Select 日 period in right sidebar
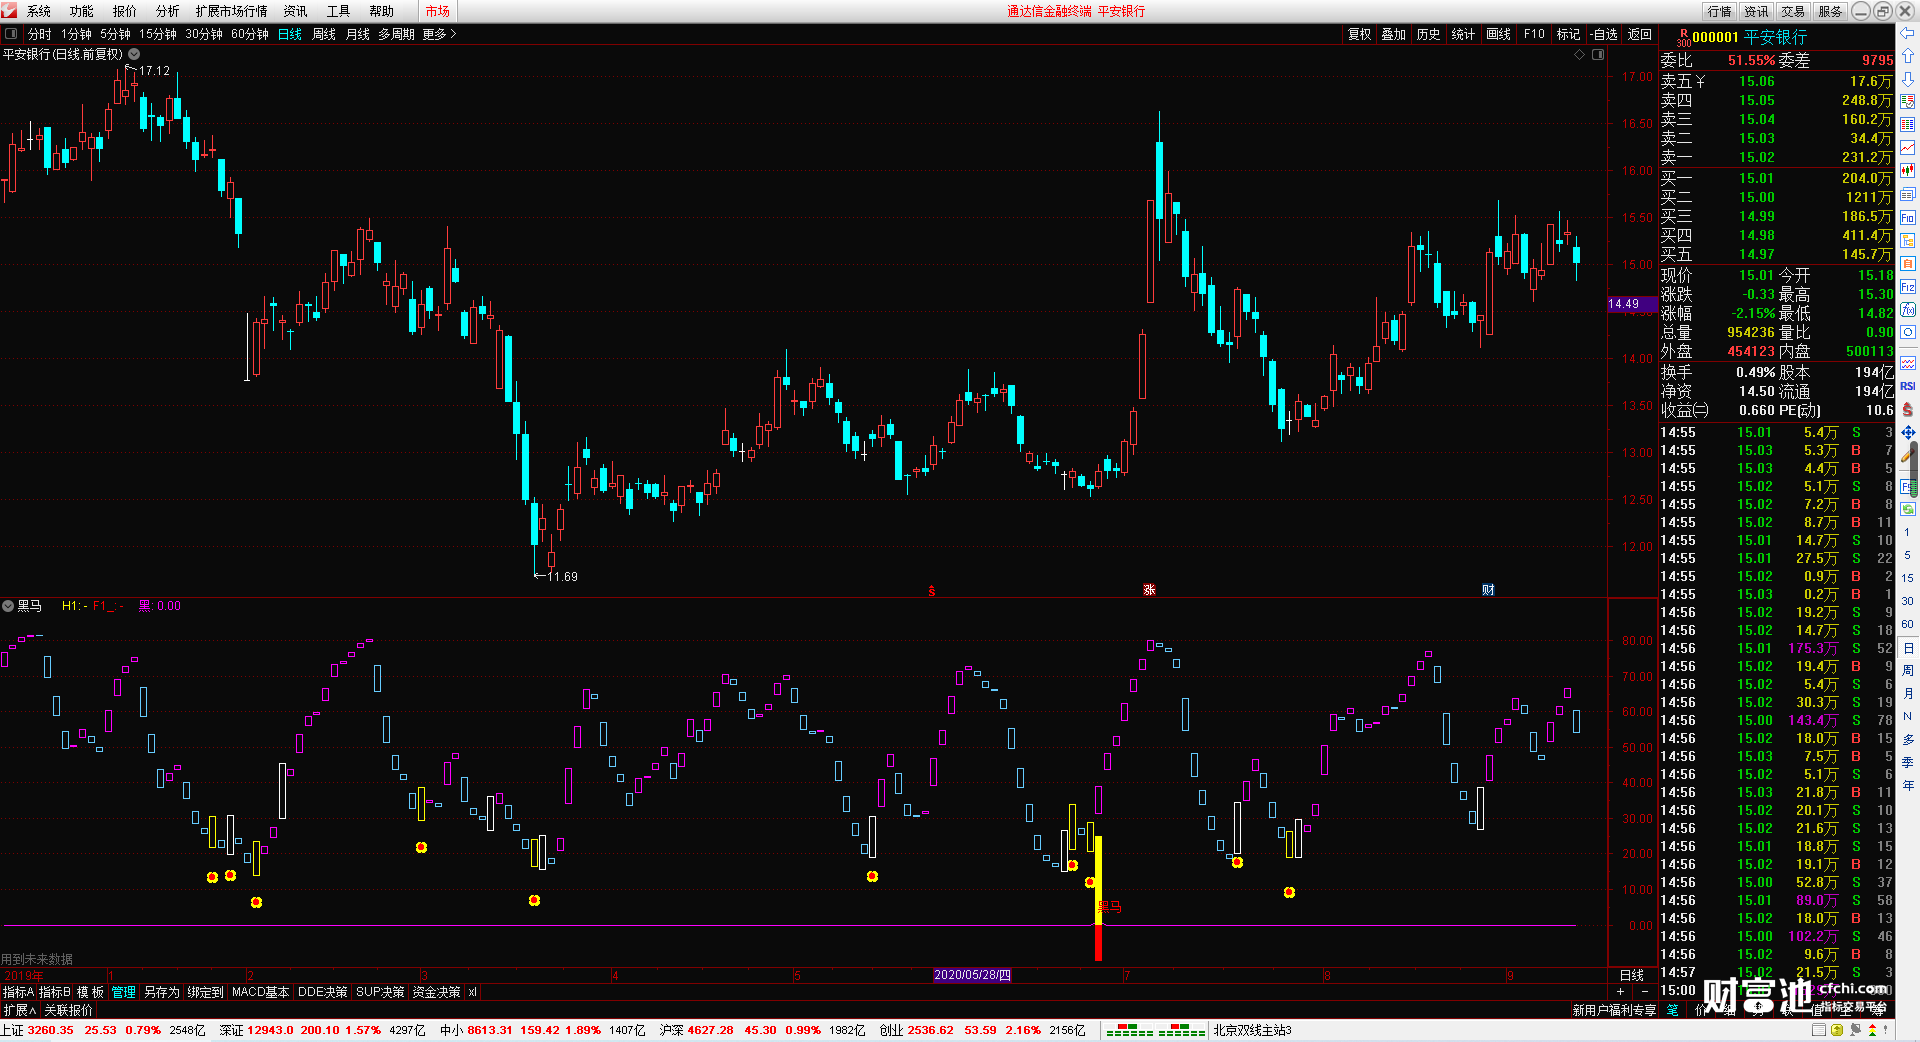Screen dimensions: 1920x1042 coord(1908,648)
